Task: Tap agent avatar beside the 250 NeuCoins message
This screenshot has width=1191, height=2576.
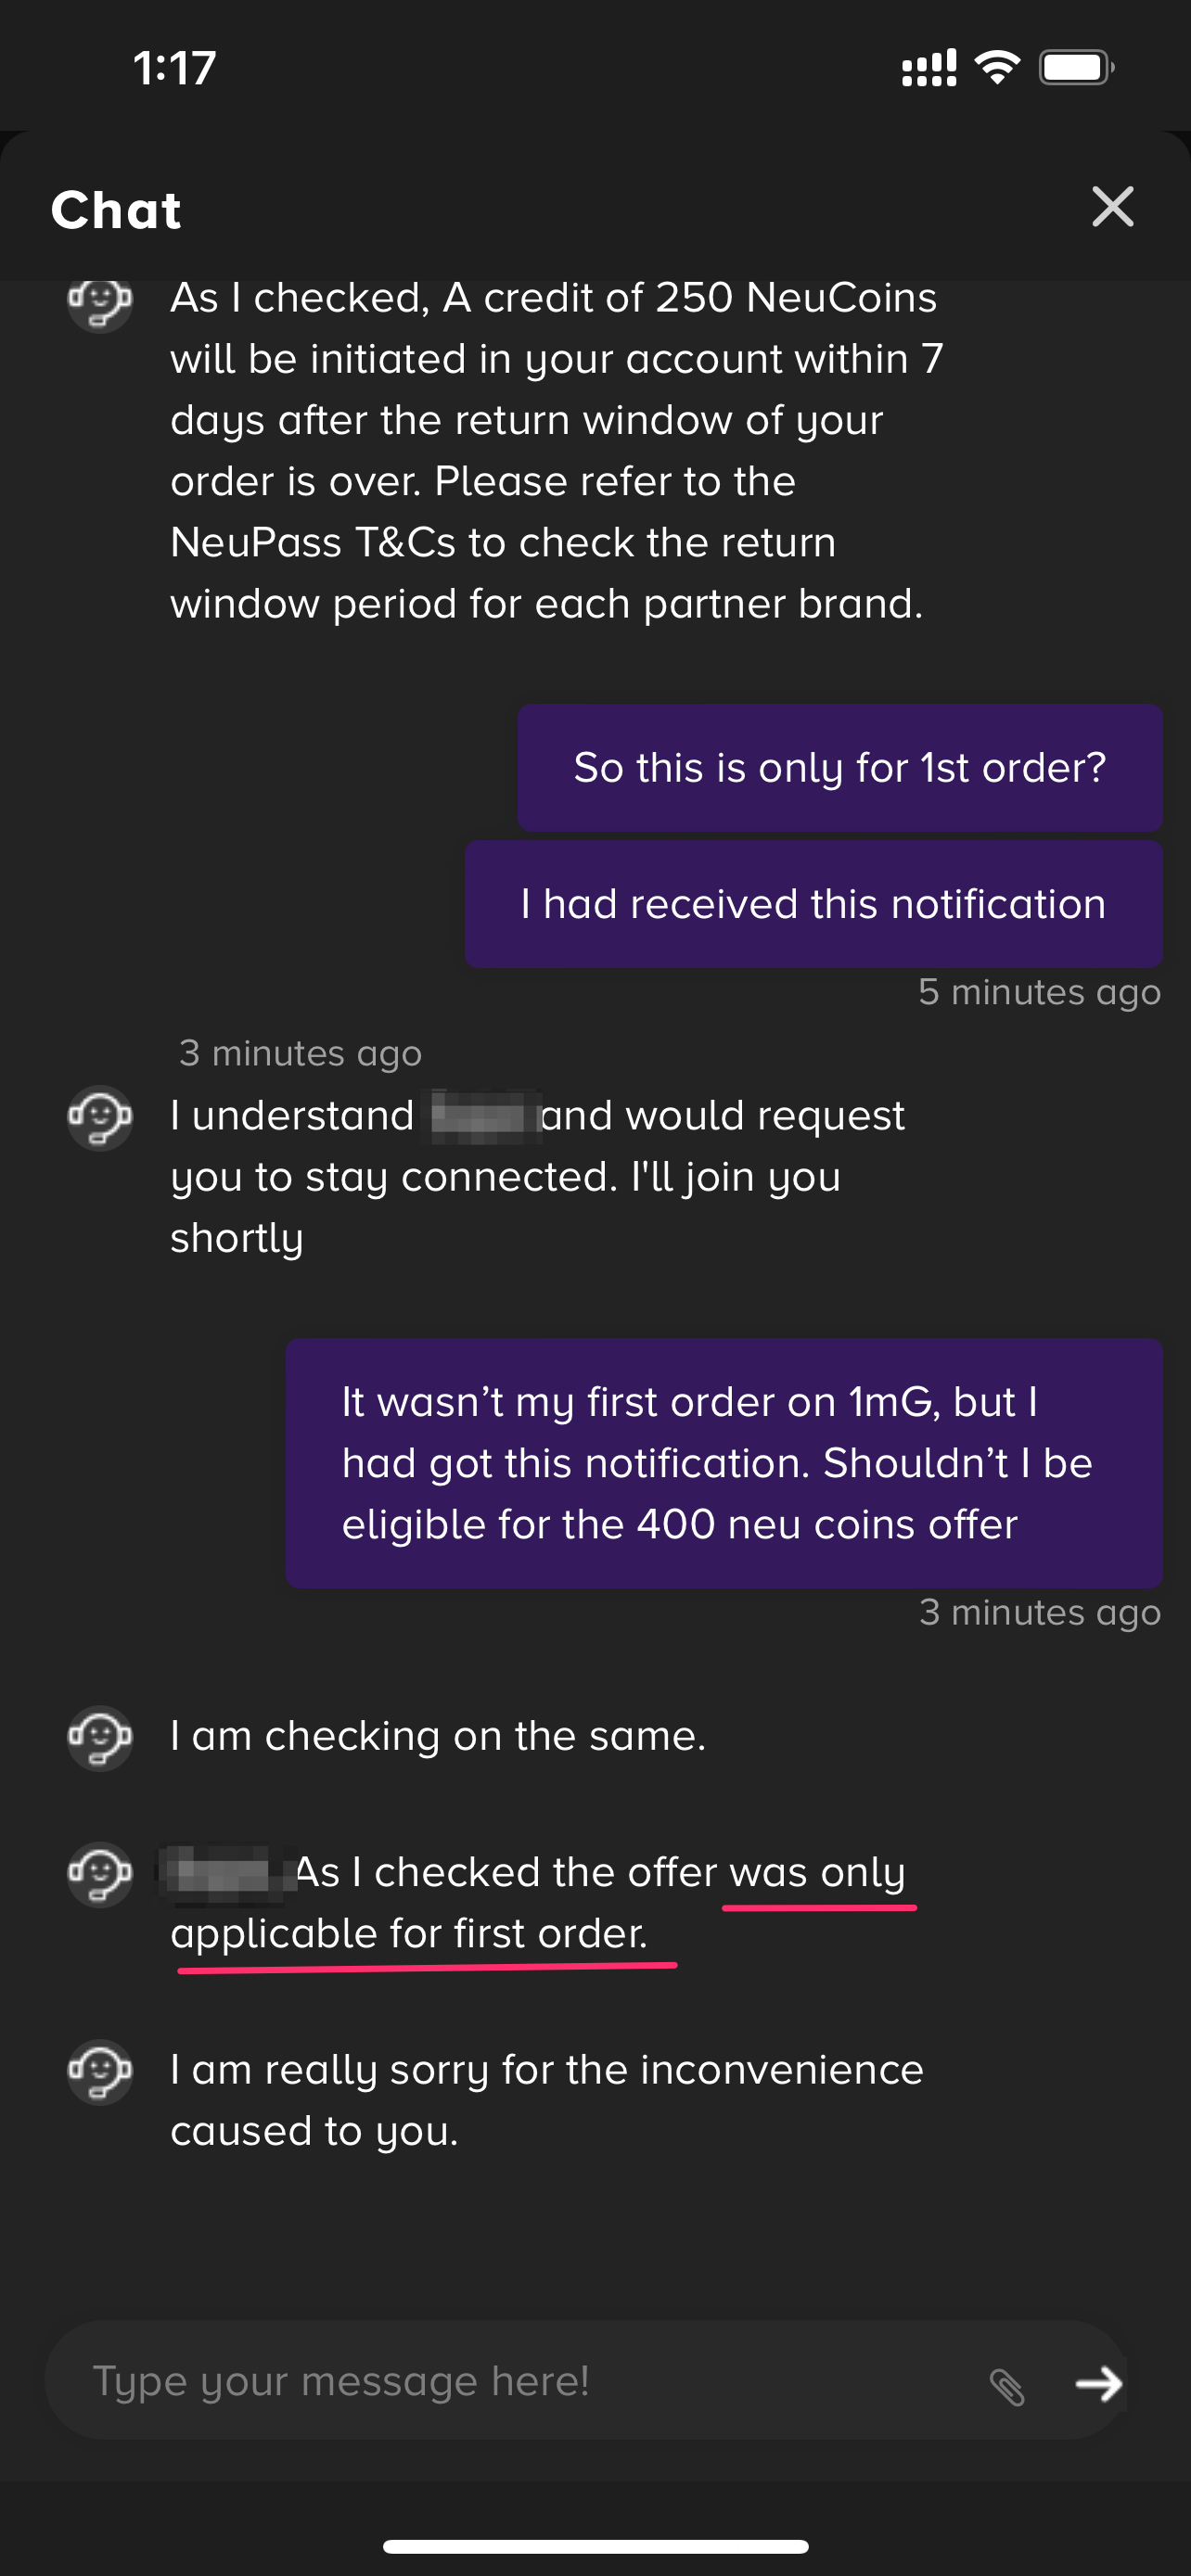Action: click(x=99, y=301)
